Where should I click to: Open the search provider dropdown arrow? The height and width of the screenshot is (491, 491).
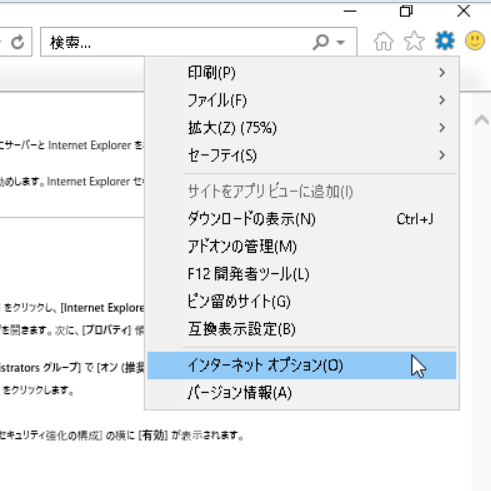[341, 43]
